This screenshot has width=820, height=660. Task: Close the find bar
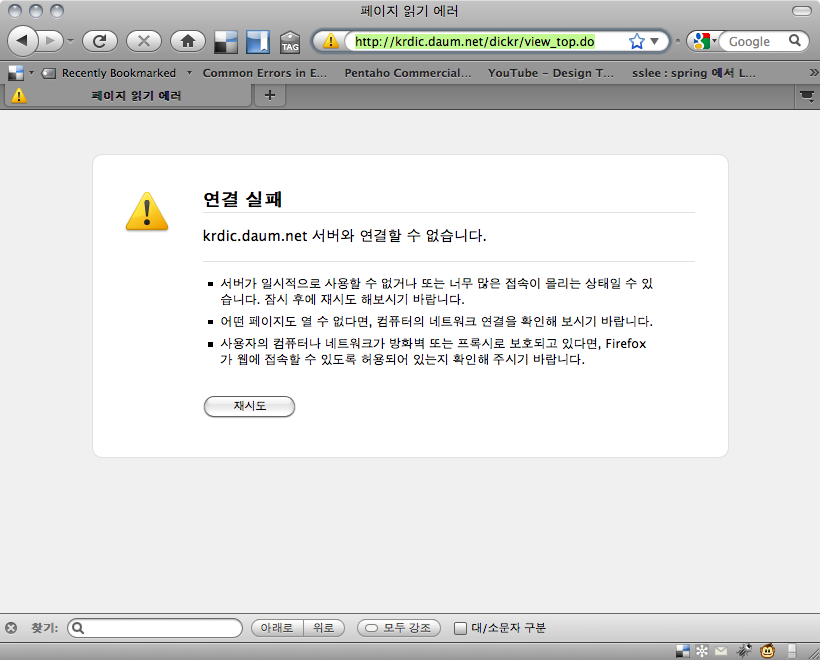point(11,628)
